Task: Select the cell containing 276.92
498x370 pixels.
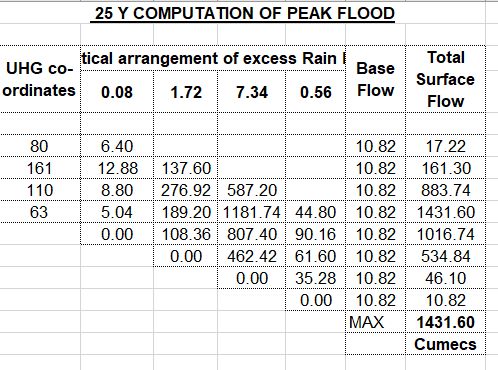Action: [186, 190]
